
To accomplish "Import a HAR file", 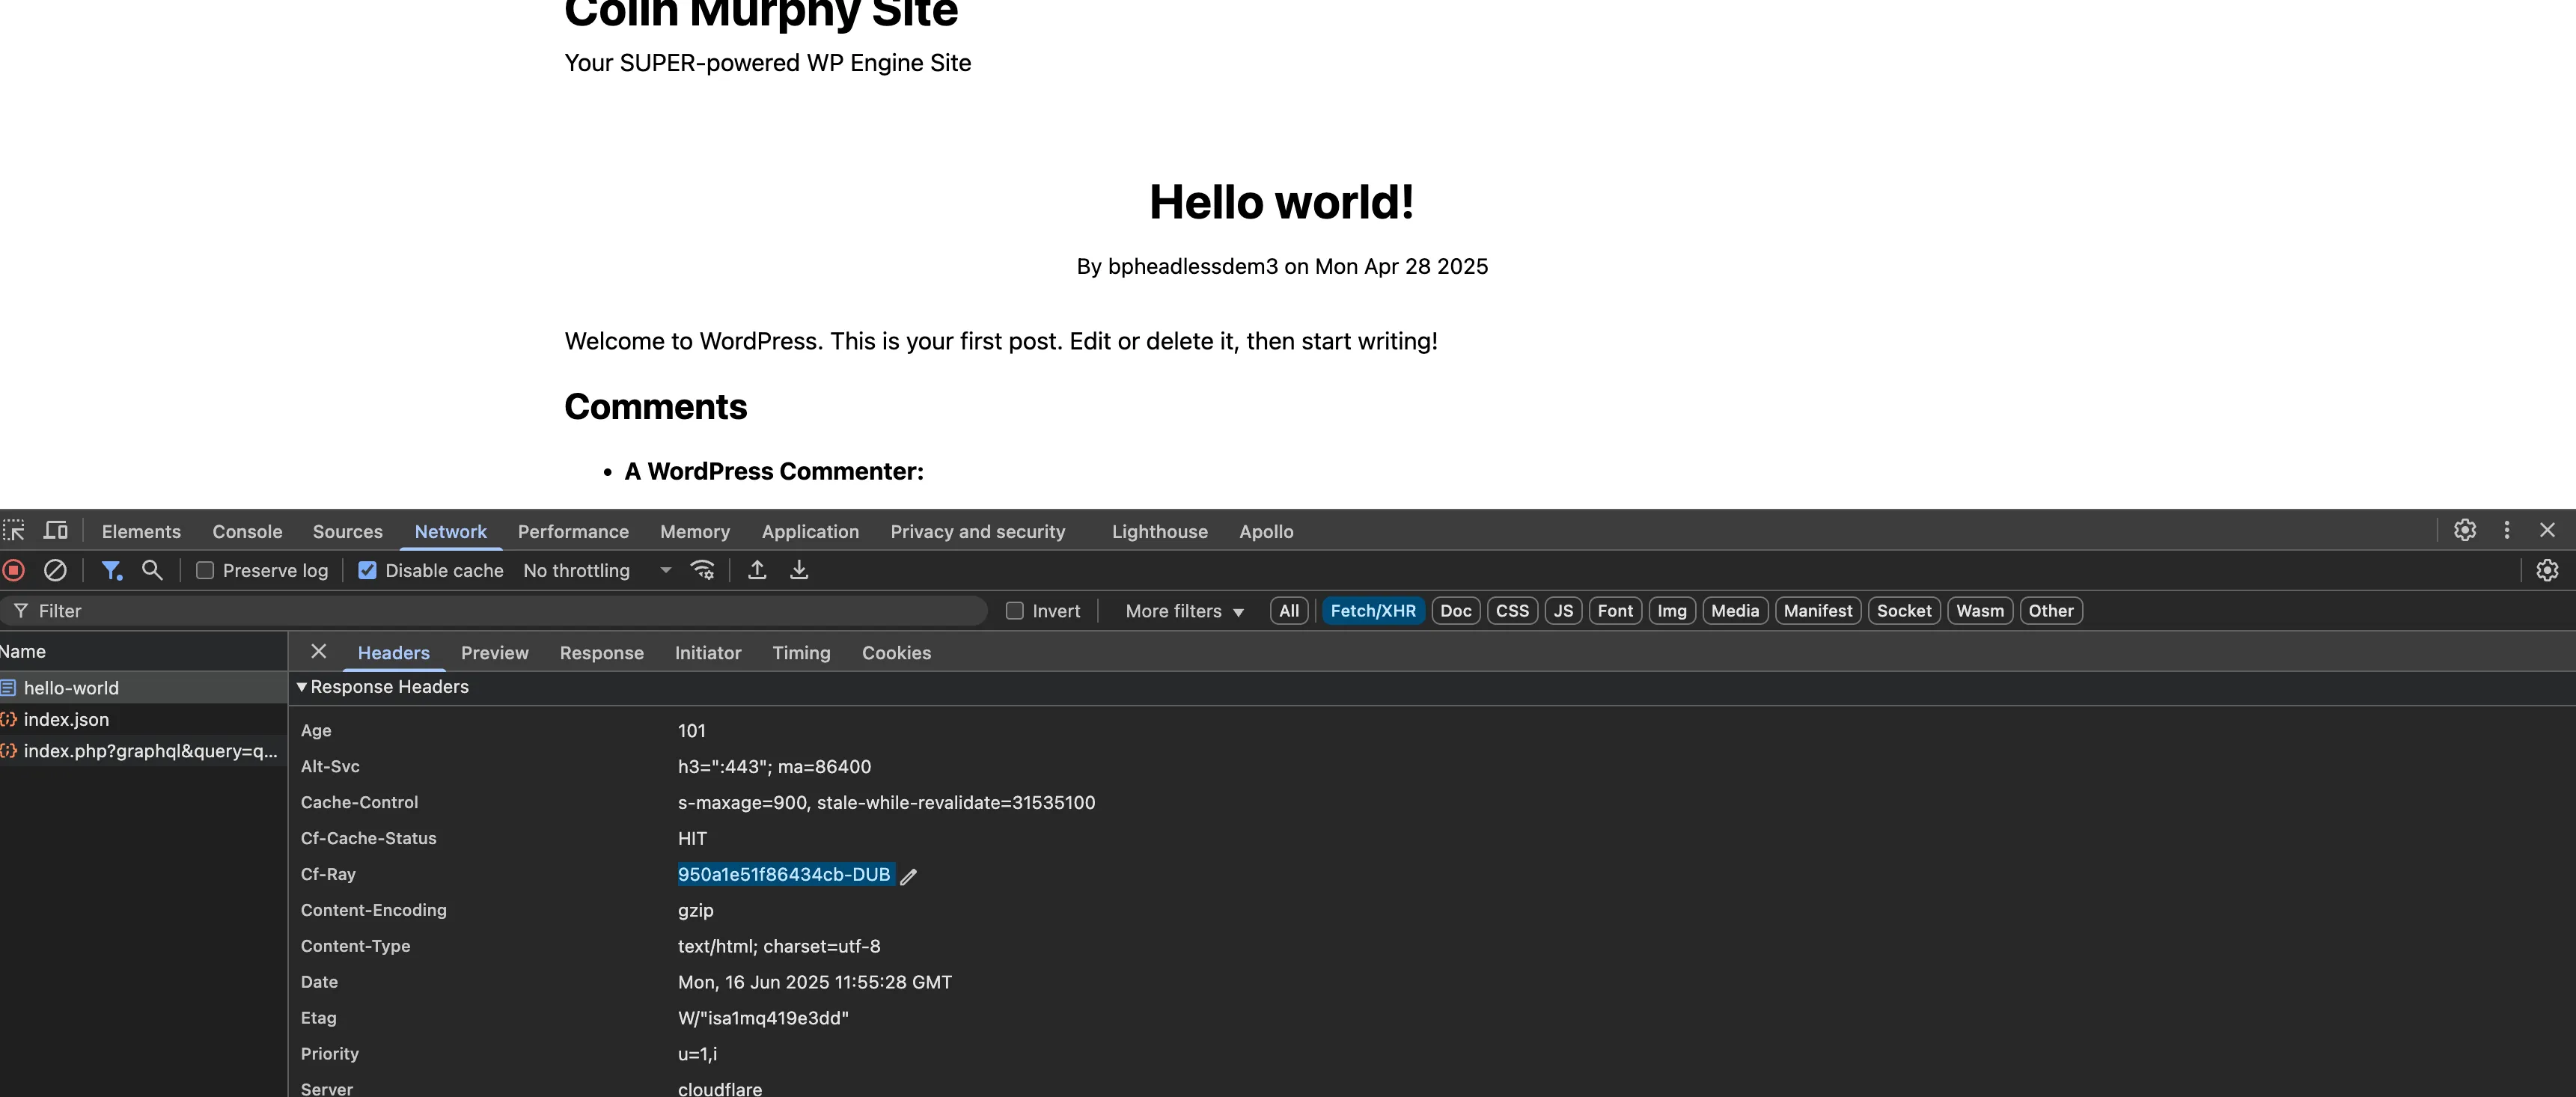I will 757,570.
